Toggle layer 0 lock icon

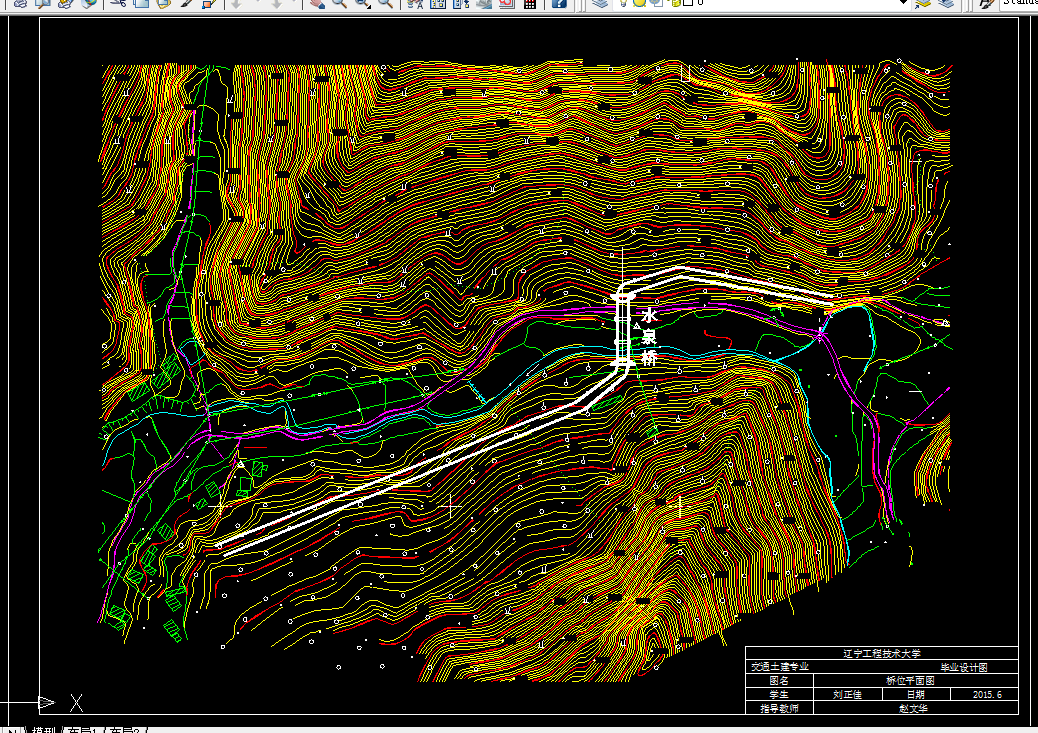[x=675, y=3]
